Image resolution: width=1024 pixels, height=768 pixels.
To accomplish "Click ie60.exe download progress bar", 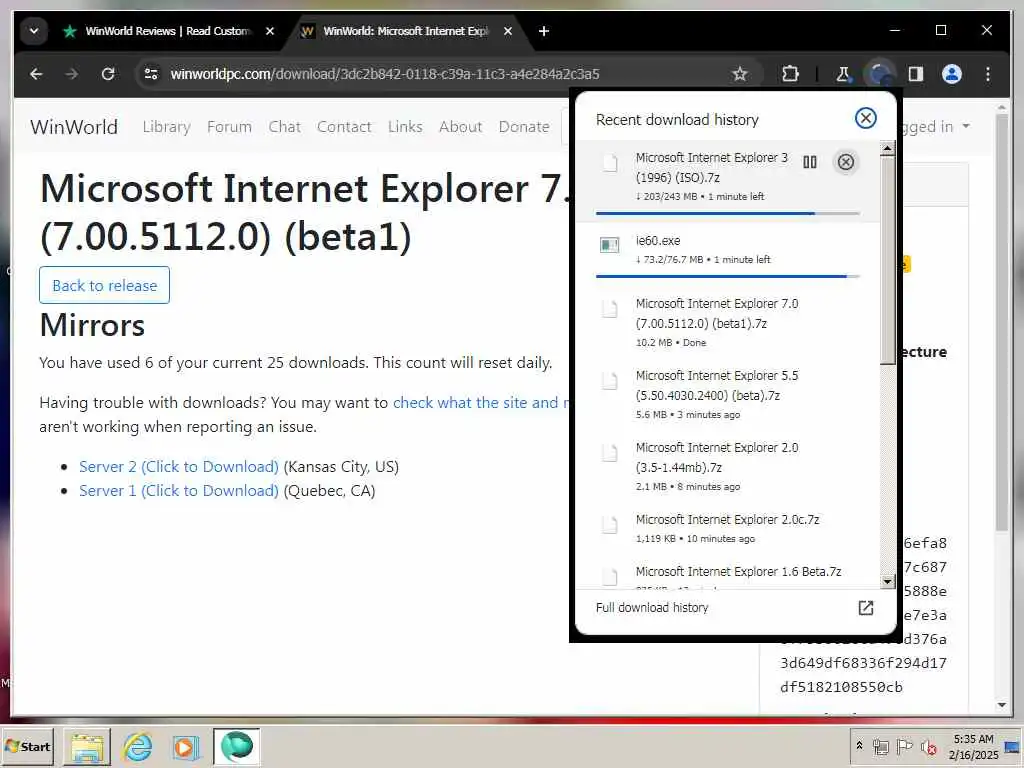I will coord(728,276).
